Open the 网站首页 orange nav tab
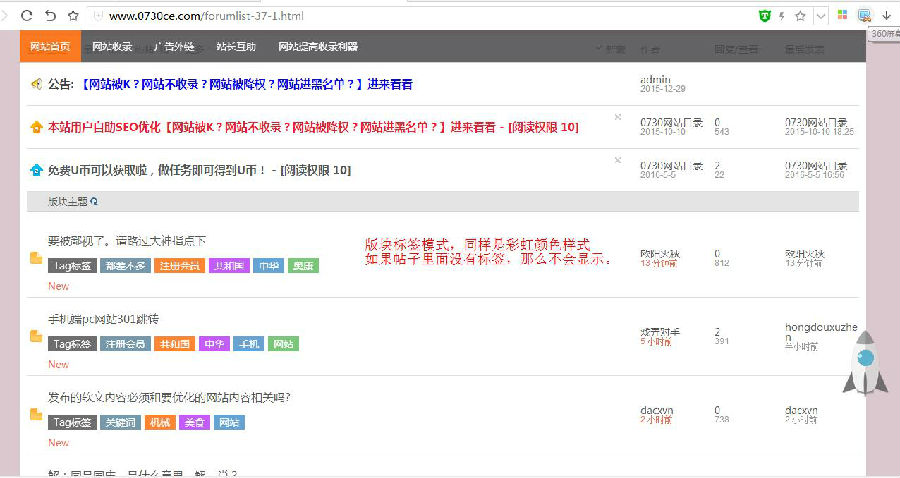The height and width of the screenshot is (478, 900). [x=50, y=47]
